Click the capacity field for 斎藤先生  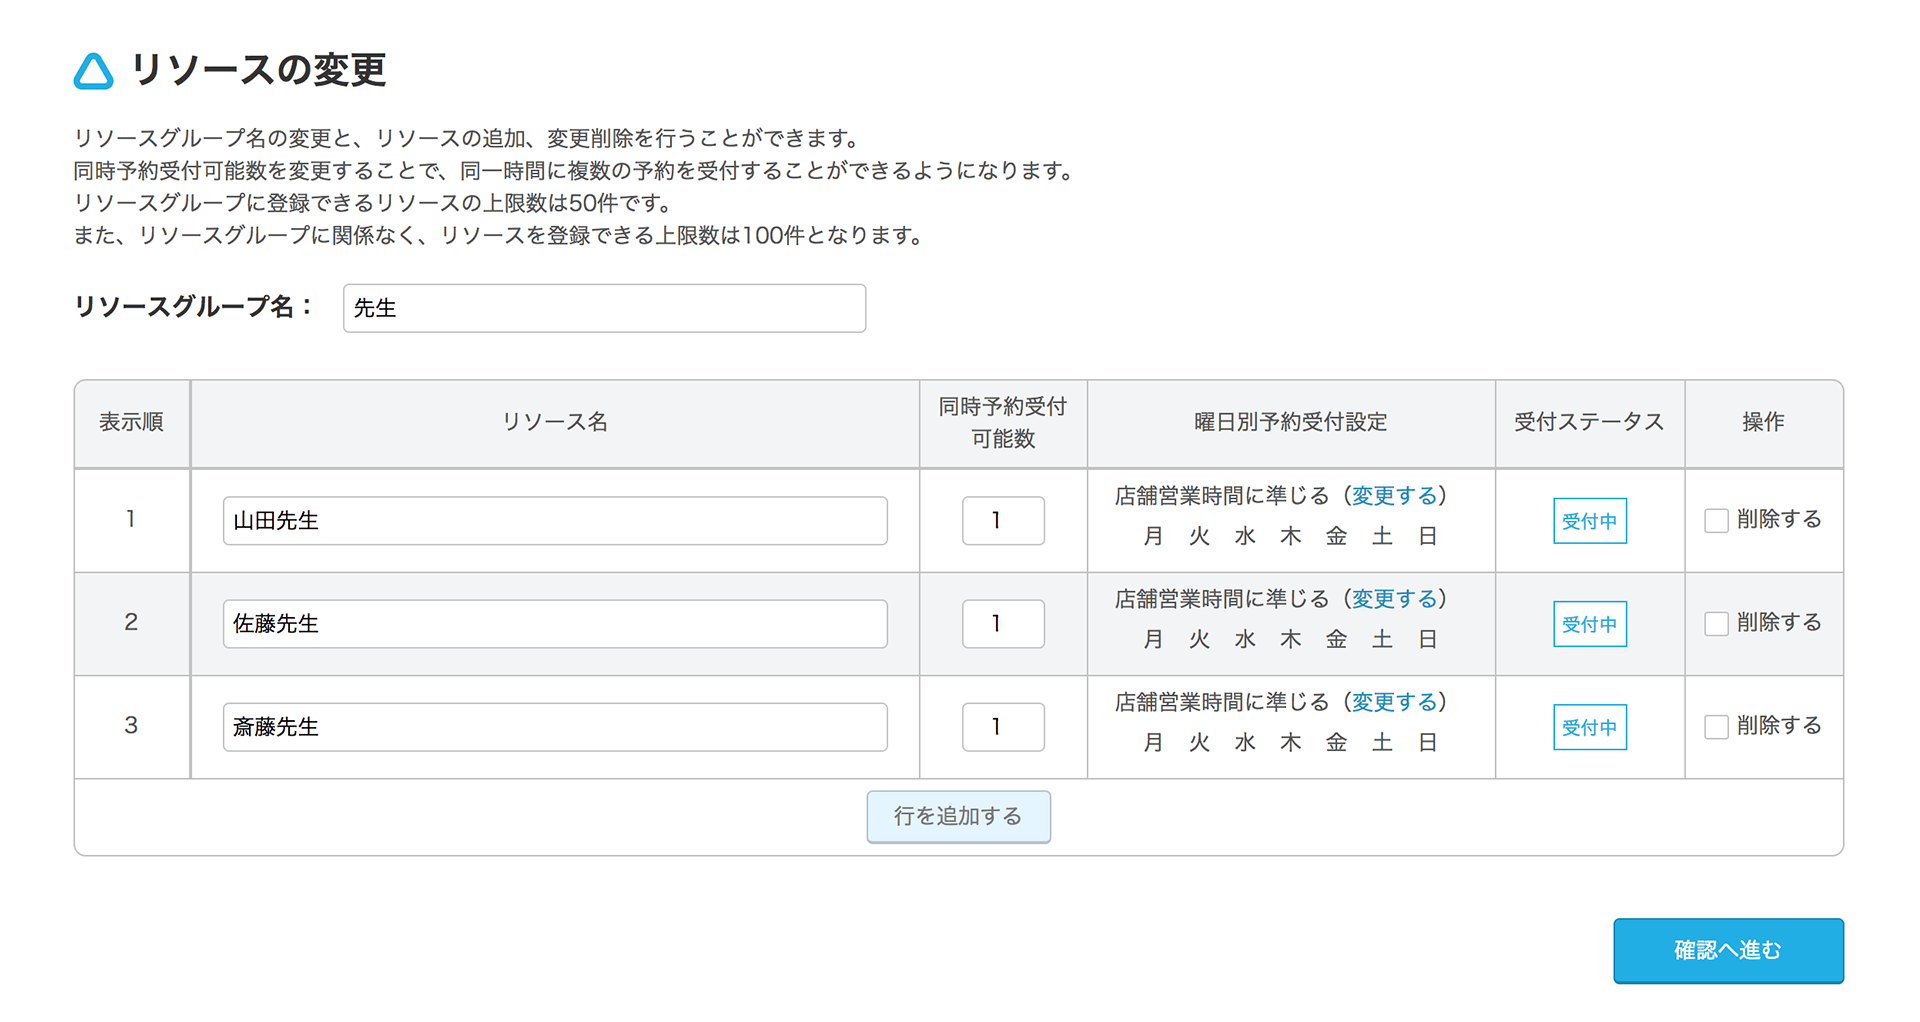(1003, 727)
